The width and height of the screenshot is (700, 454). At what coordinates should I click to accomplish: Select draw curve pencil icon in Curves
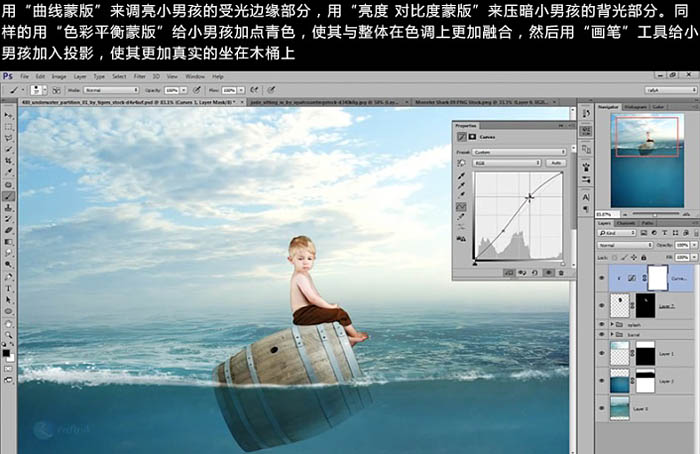[x=461, y=217]
